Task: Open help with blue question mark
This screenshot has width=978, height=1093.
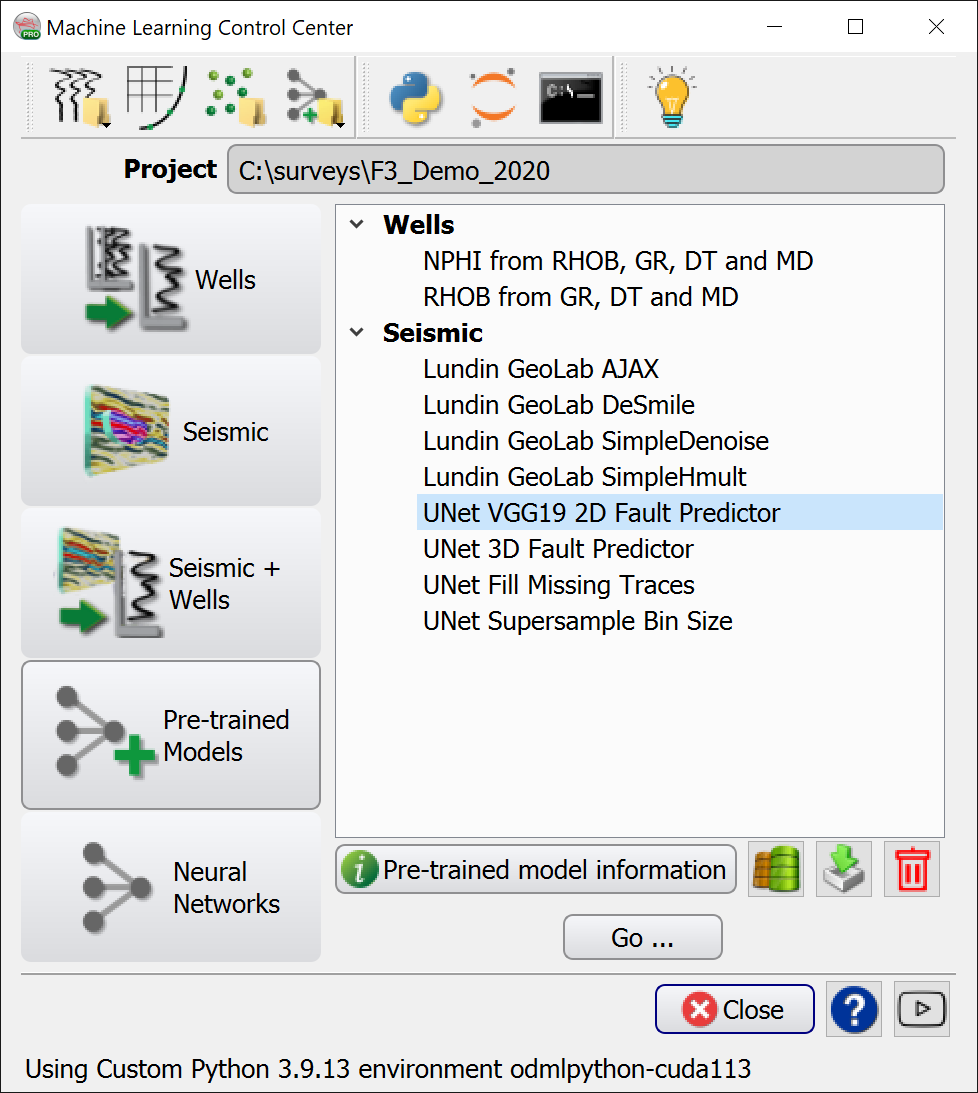Action: (x=853, y=1009)
